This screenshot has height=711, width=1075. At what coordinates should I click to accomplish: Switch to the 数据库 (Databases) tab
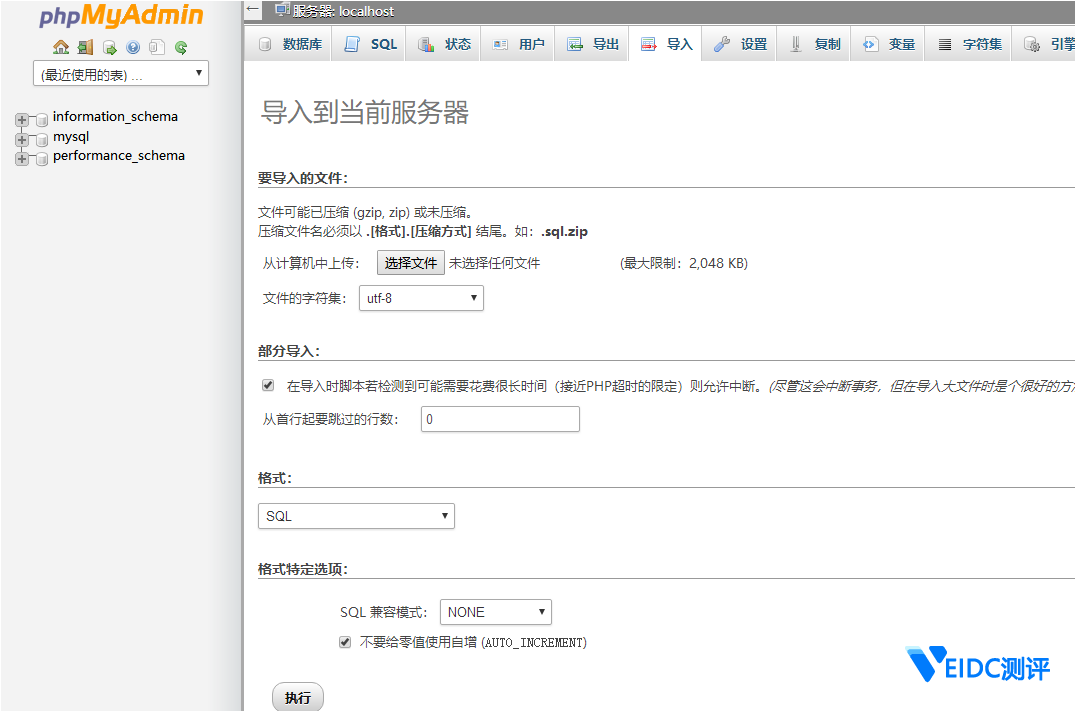291,44
